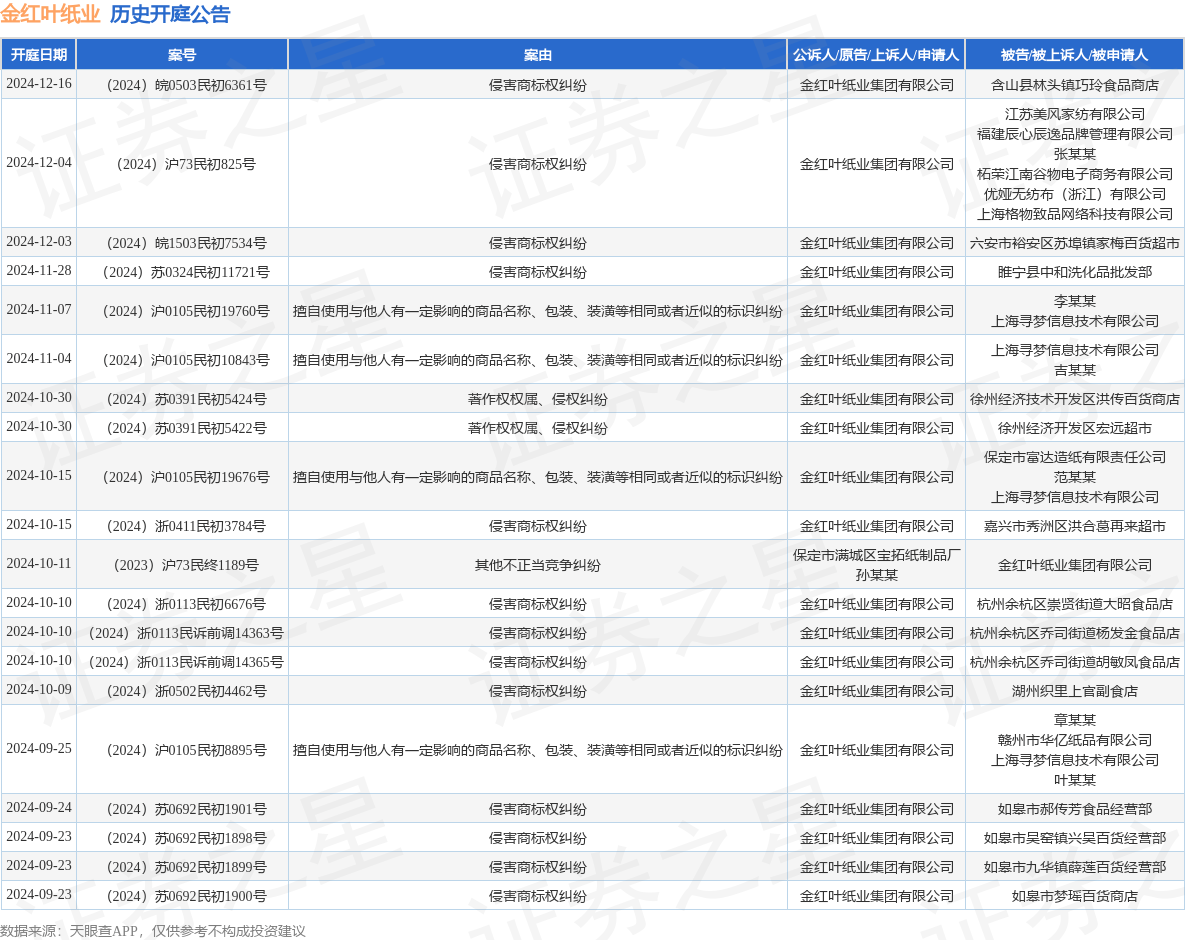Click the 金红叶纸业 title text
1185x940 pixels.
50,14
